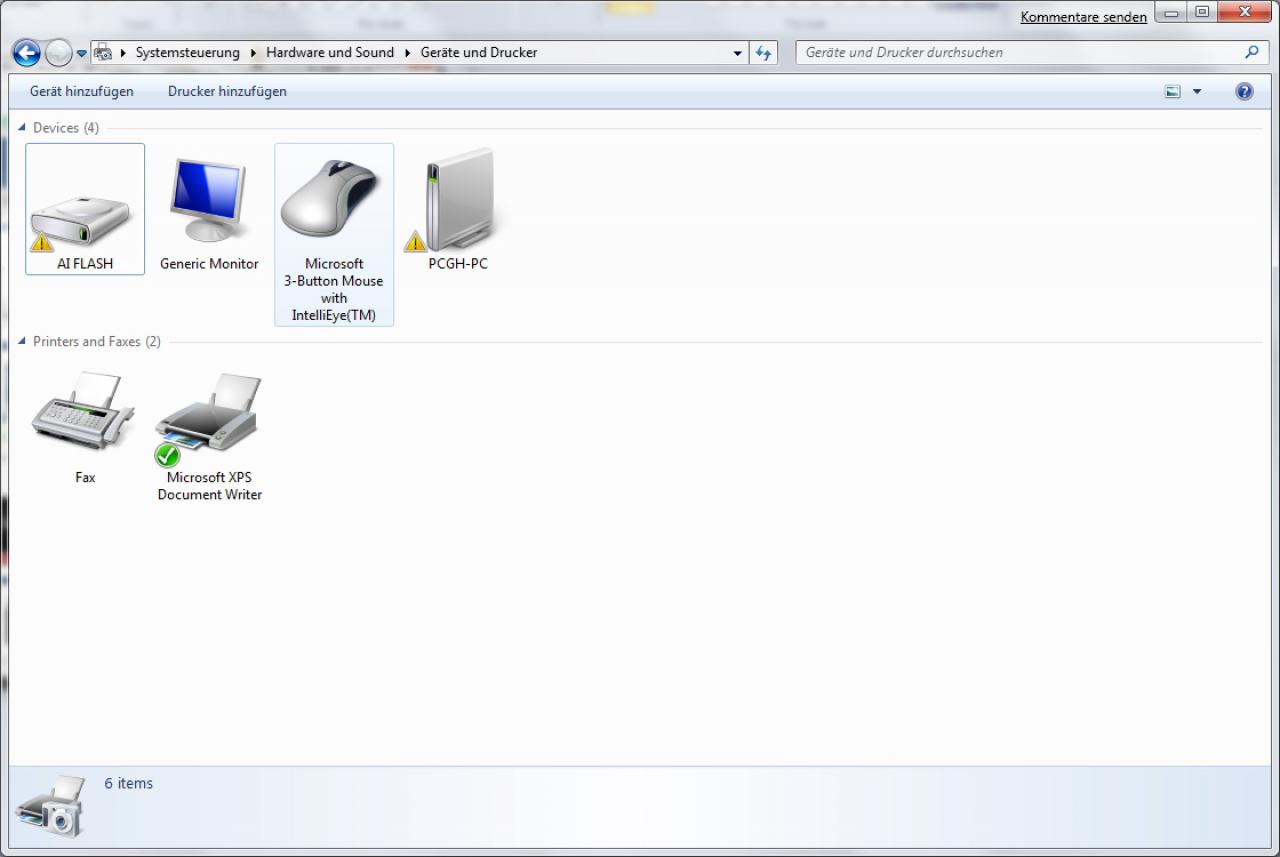Click the green default checkmark on XPS Writer
Viewport: 1280px width, 857px height.
click(x=168, y=455)
